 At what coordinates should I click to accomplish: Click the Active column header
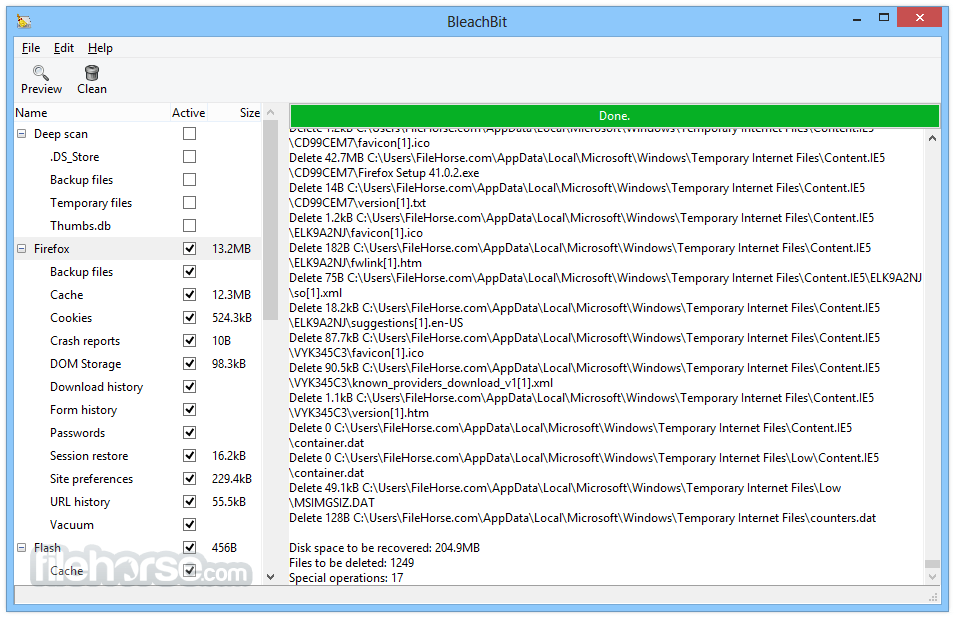click(x=188, y=113)
